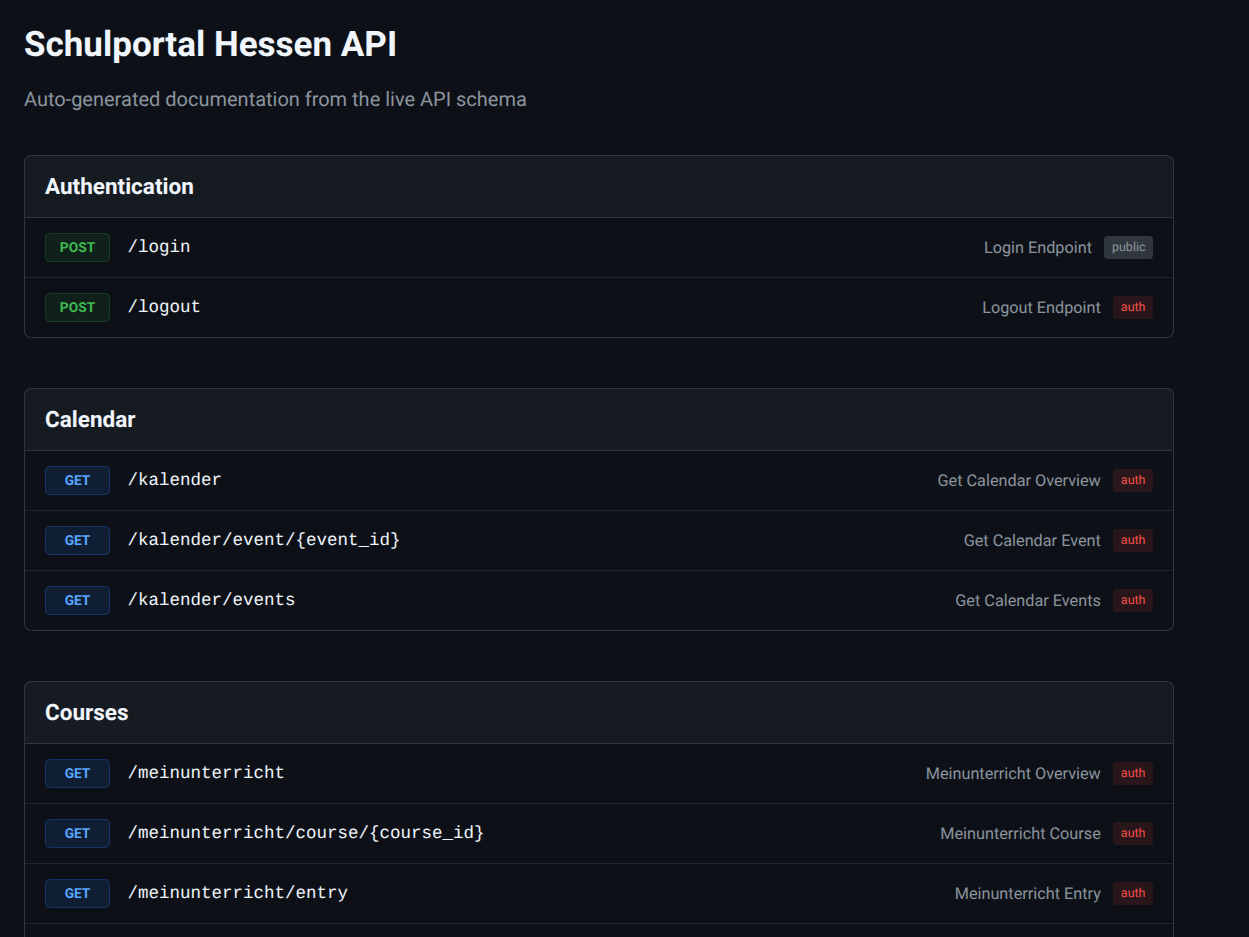Viewport: 1249px width, 937px height.
Task: Click the public tag on Login Endpoint
Action: [1128, 247]
